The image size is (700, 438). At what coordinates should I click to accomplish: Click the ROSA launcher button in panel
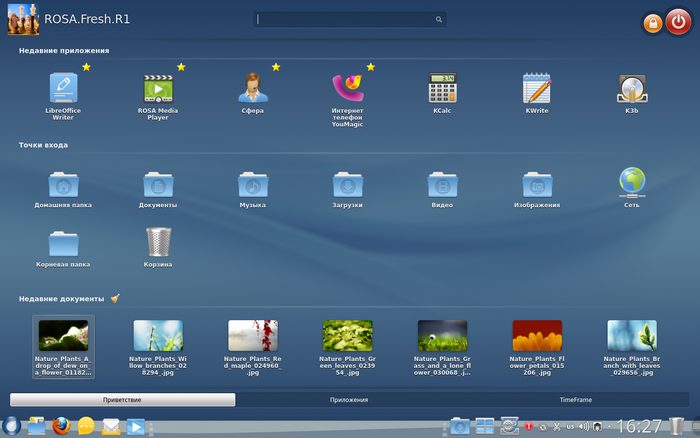[x=11, y=425]
